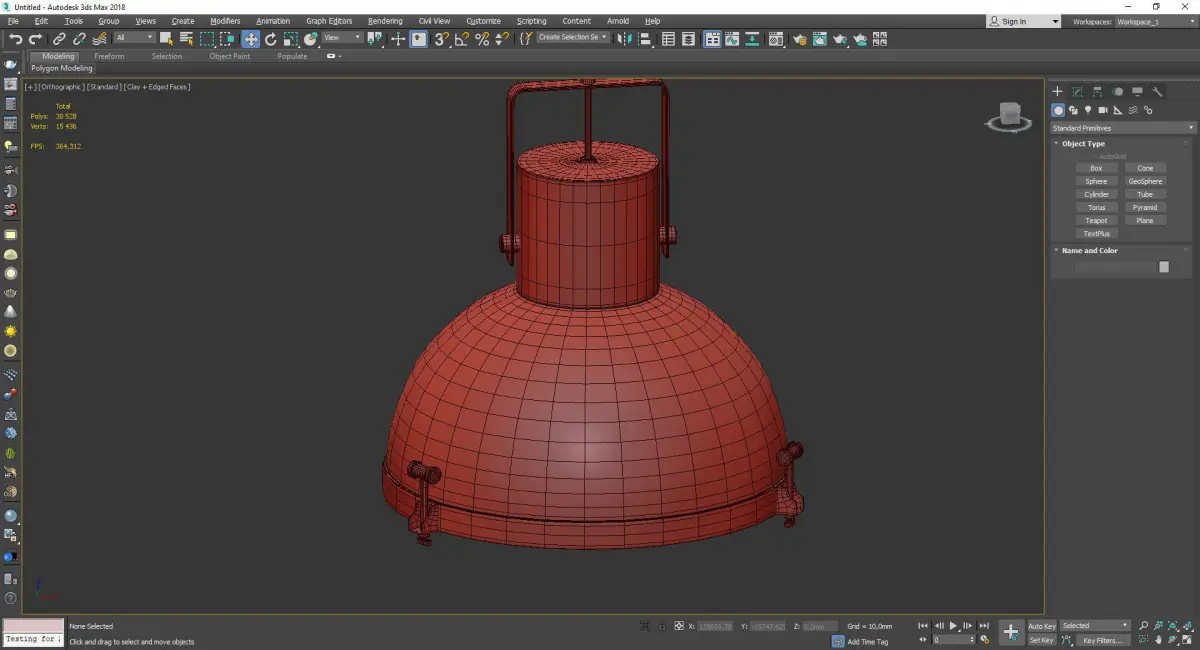The height and width of the screenshot is (650, 1200).
Task: Click the Teapot primitive button
Action: point(1096,220)
